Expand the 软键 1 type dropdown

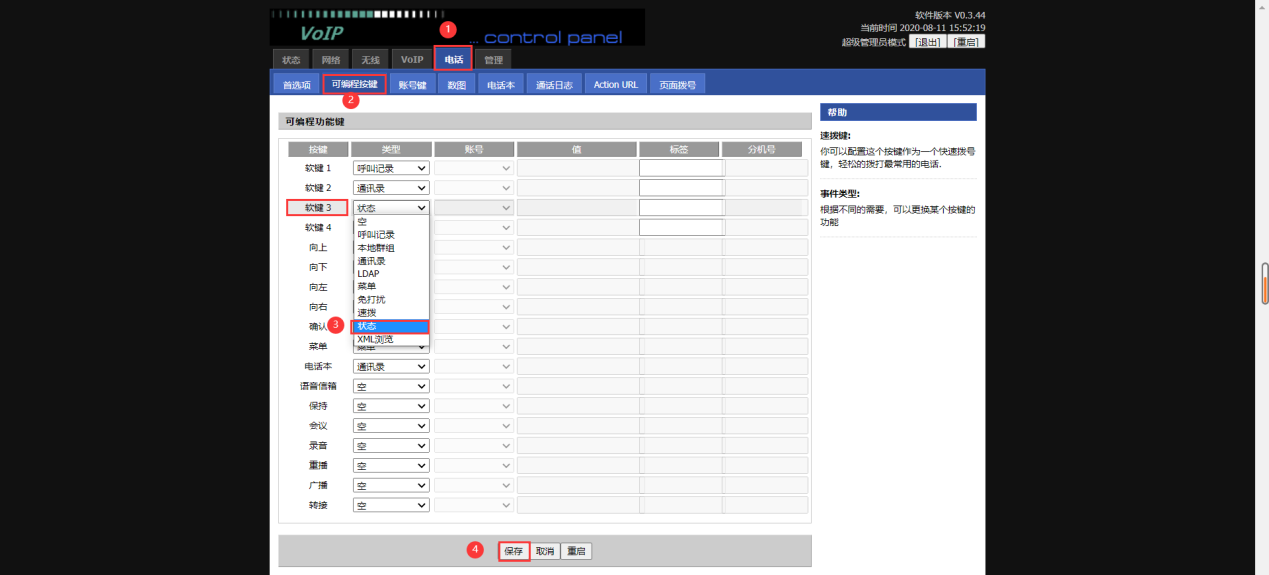click(391, 168)
